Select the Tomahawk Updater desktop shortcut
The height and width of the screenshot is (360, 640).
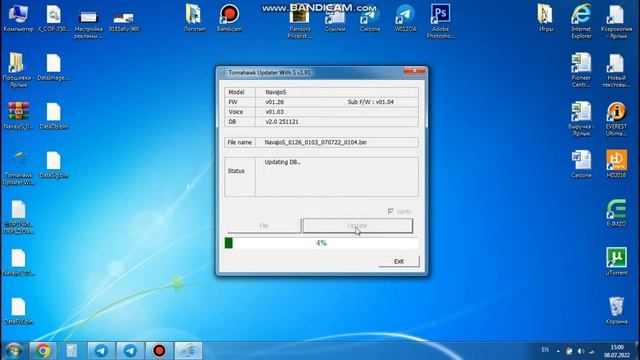click(x=18, y=168)
